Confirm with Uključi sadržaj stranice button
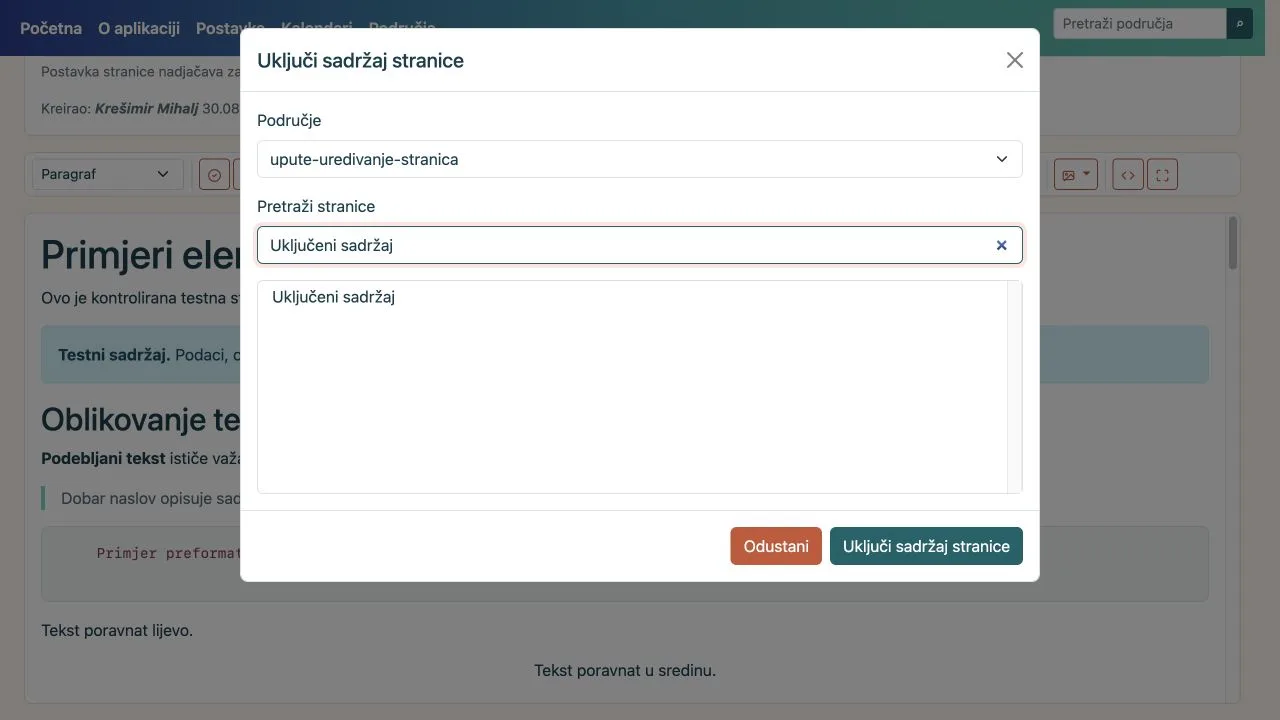This screenshot has height=720, width=1280. click(926, 546)
